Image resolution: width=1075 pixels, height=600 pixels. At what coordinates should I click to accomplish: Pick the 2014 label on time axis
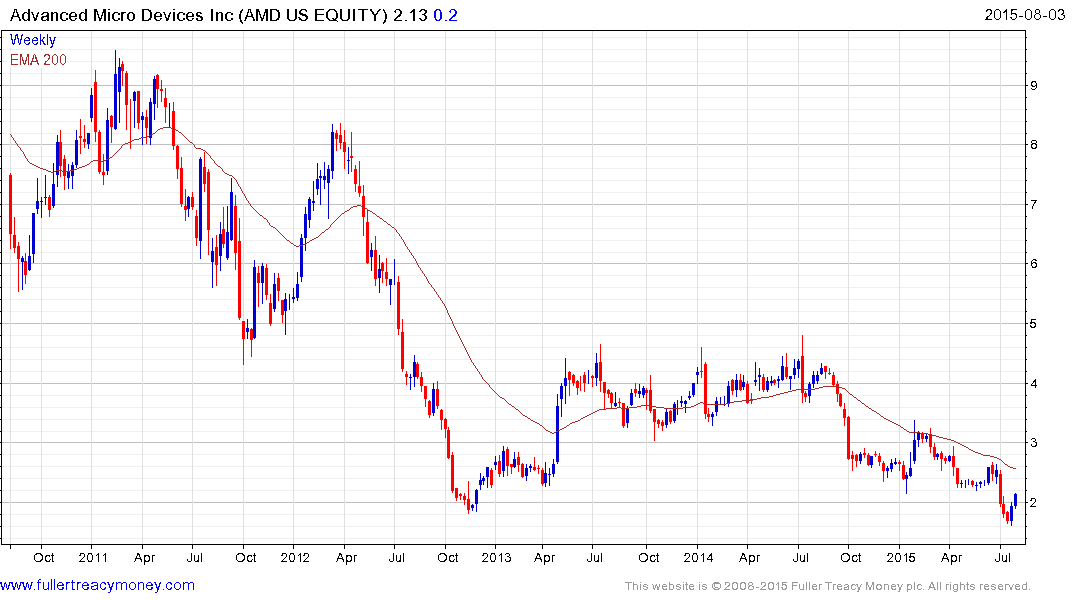(698, 557)
